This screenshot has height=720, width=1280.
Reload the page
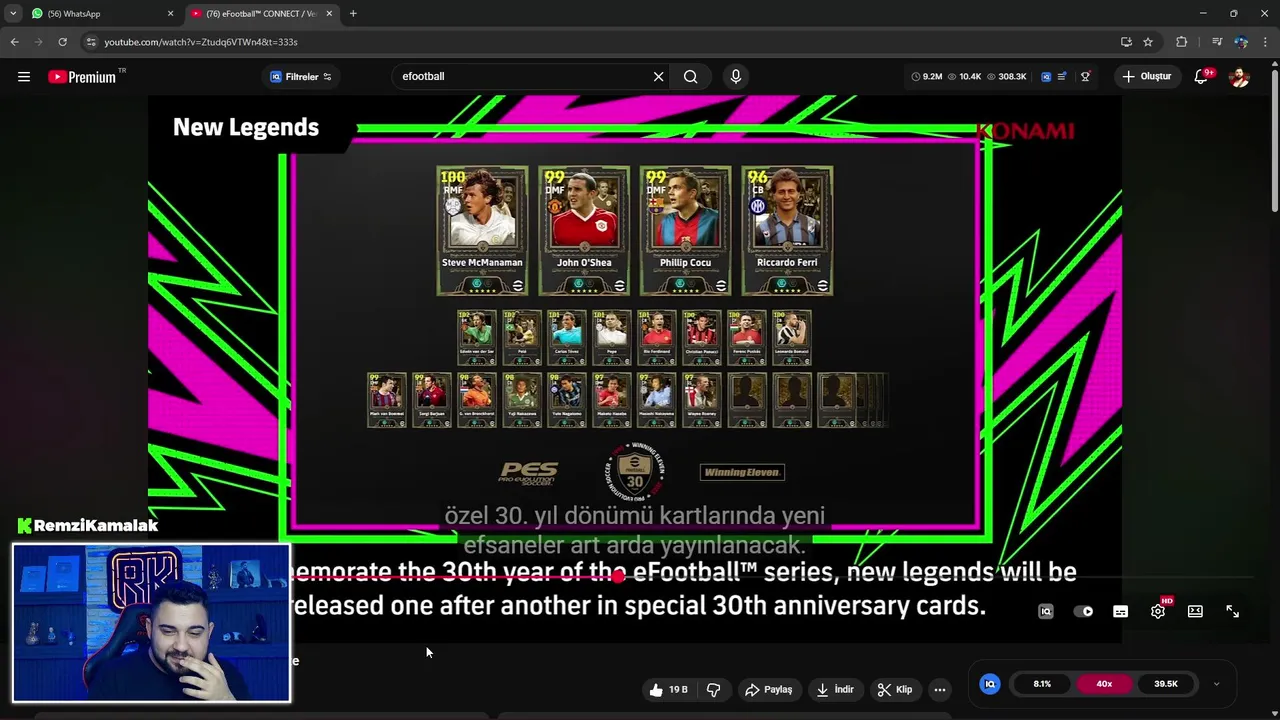coord(62,42)
